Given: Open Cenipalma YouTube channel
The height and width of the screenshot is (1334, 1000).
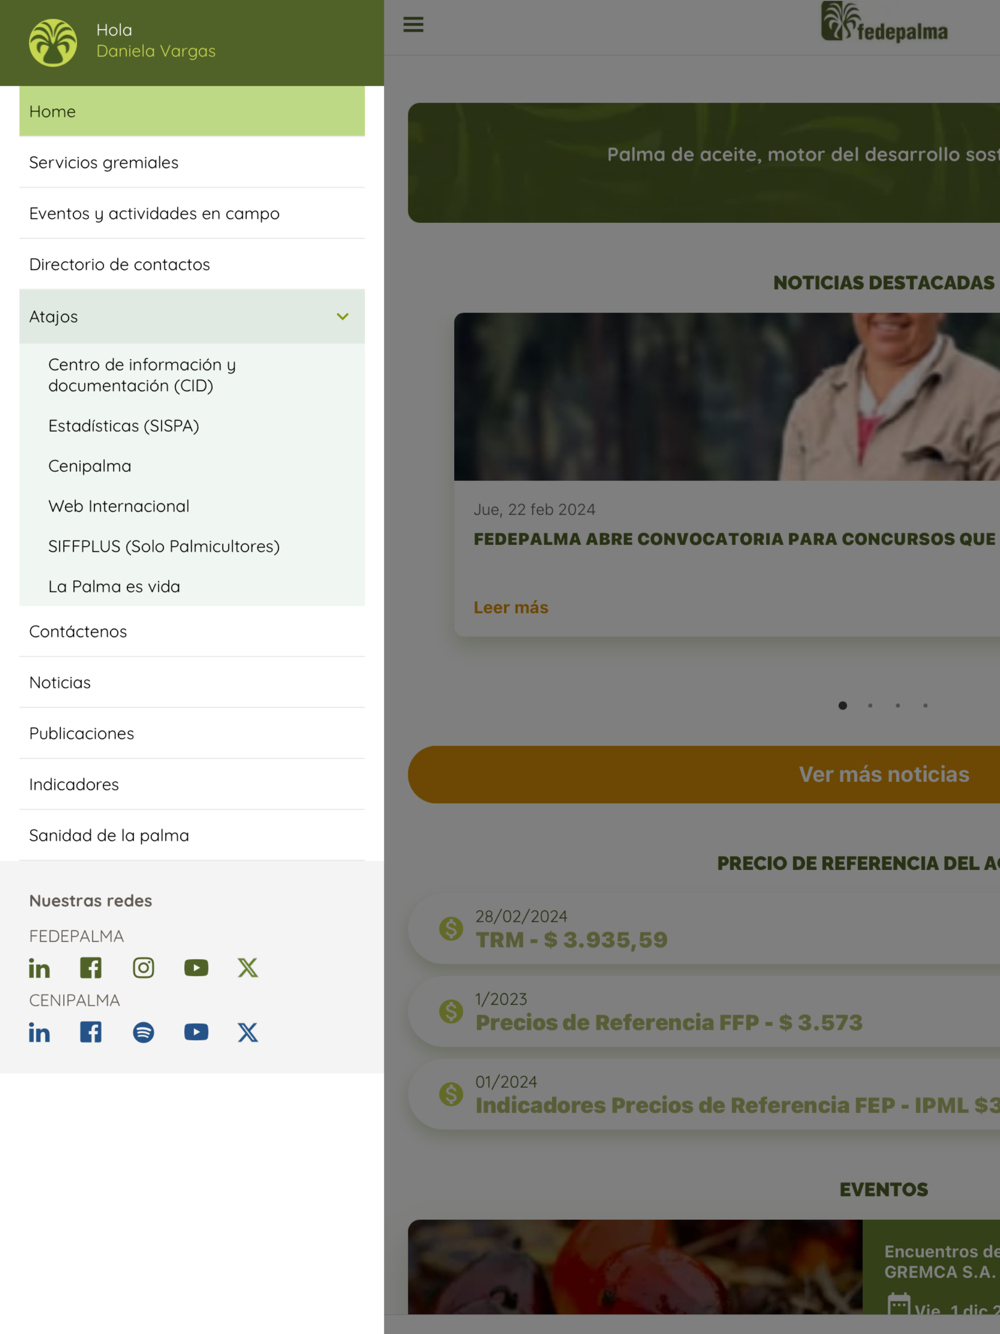Looking at the screenshot, I should [196, 1032].
